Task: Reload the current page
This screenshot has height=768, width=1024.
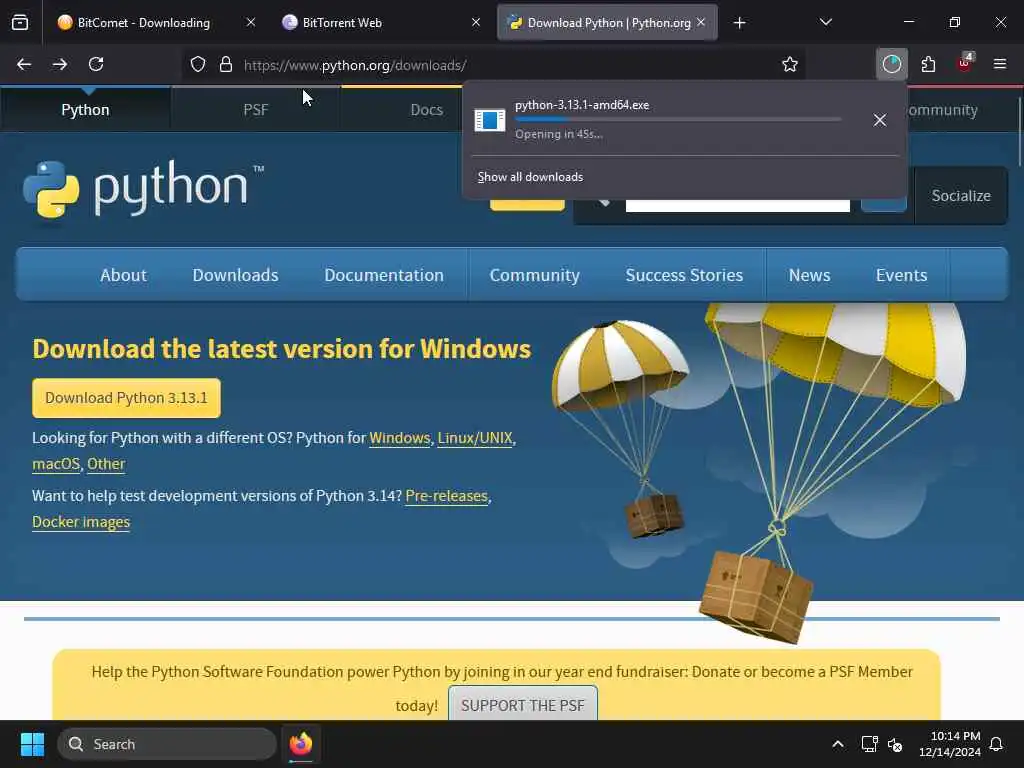Action: (96, 65)
